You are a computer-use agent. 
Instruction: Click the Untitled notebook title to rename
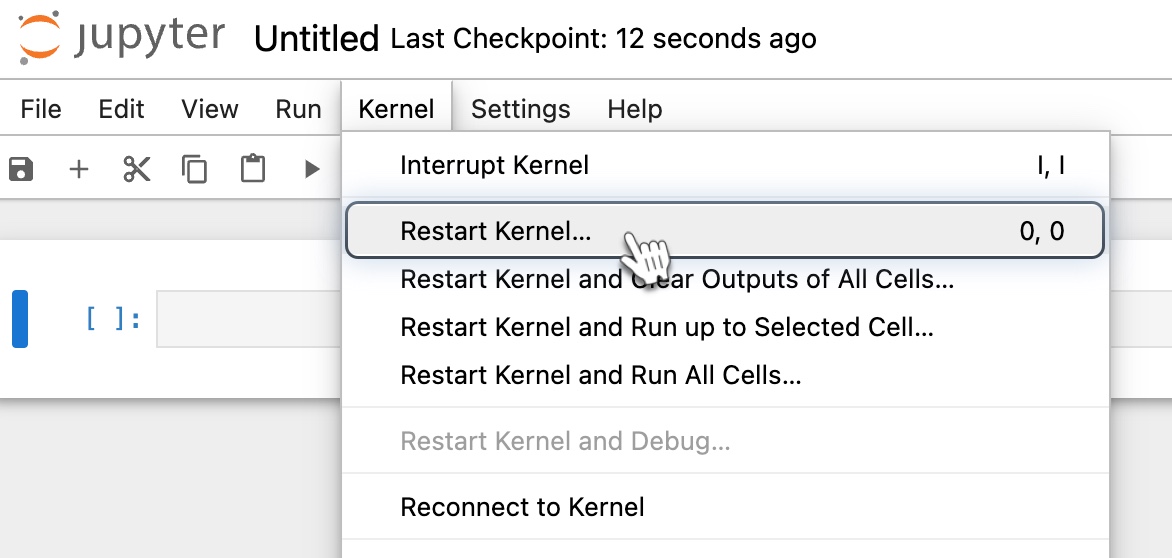316,38
